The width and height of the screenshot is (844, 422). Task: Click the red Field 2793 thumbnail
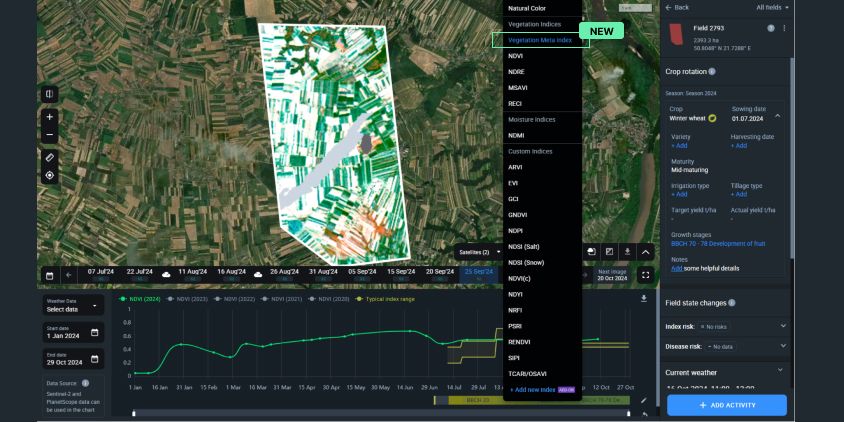(x=675, y=34)
